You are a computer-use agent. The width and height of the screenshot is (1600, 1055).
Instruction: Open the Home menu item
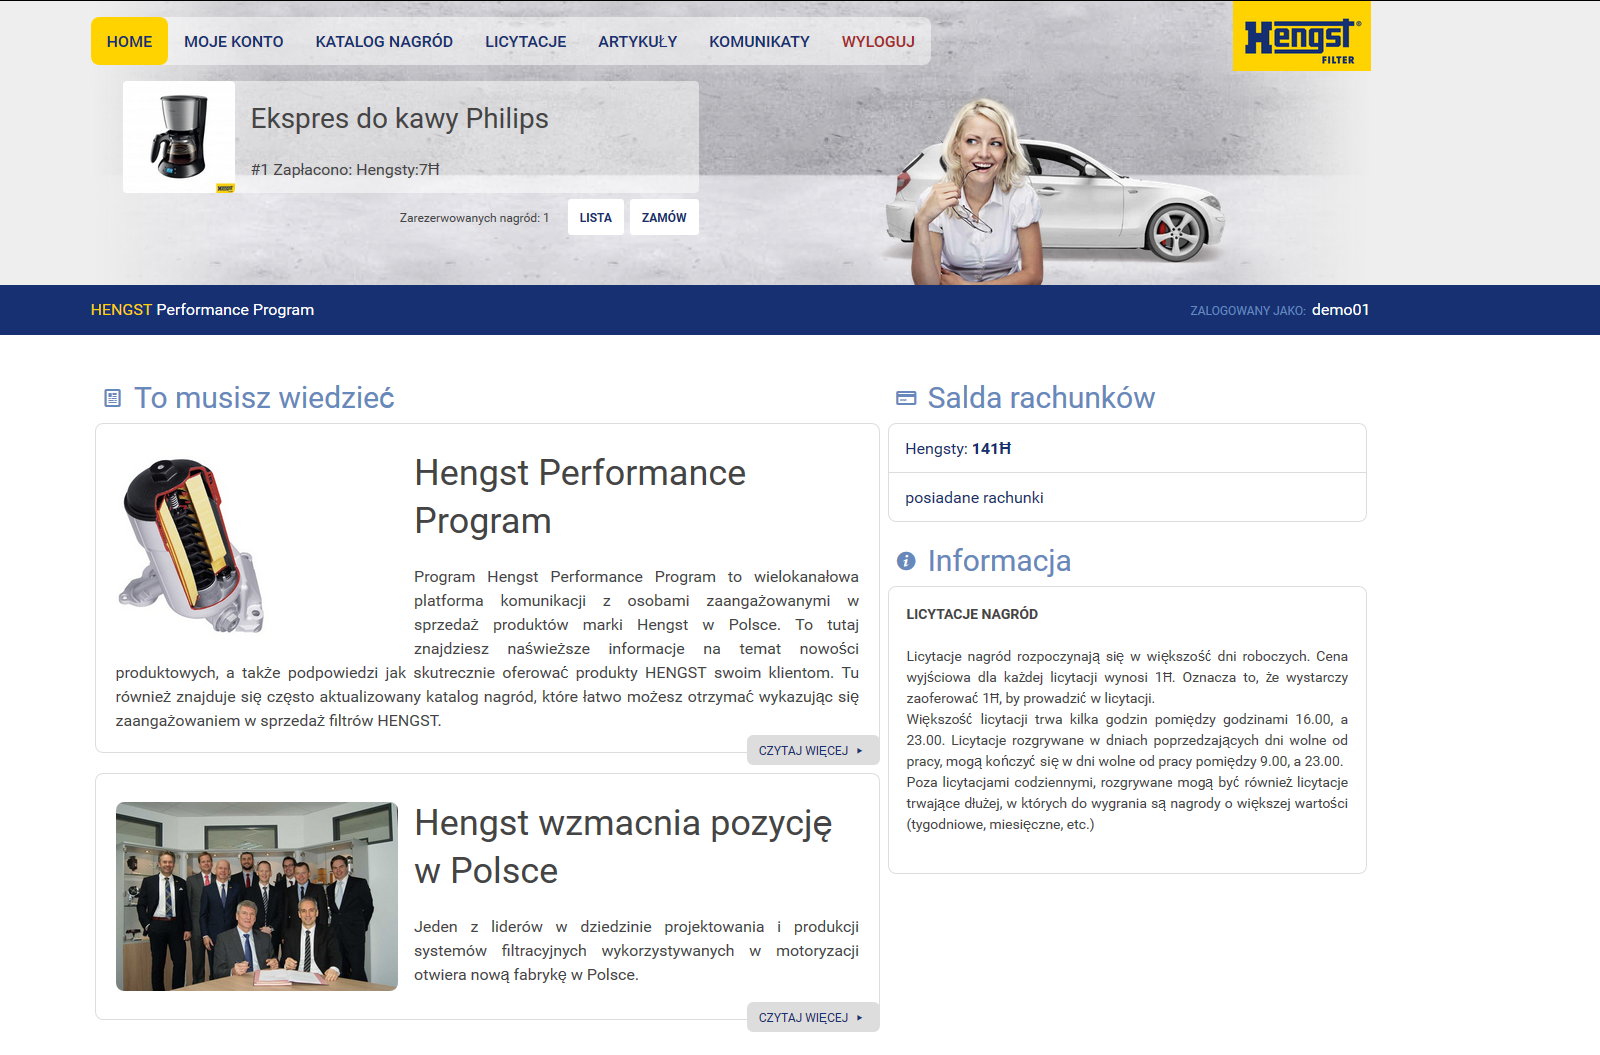pos(129,42)
